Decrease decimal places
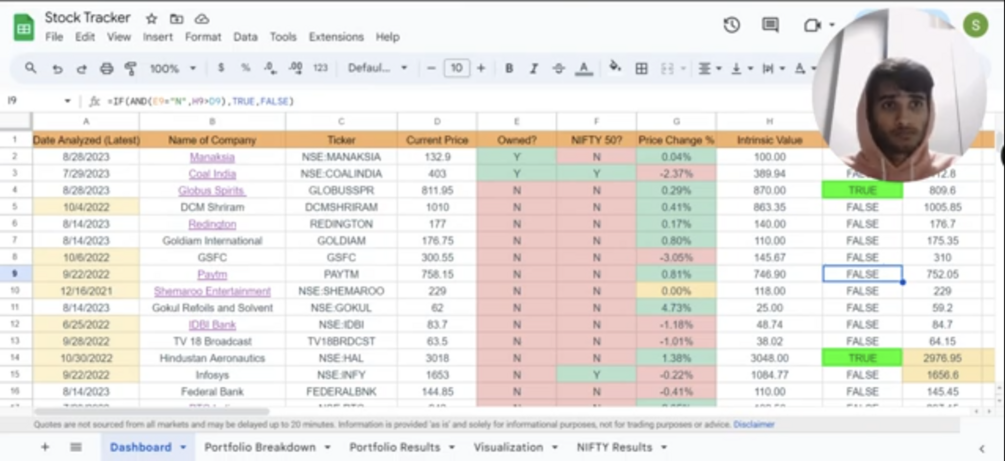1005x461 pixels. [x=270, y=68]
